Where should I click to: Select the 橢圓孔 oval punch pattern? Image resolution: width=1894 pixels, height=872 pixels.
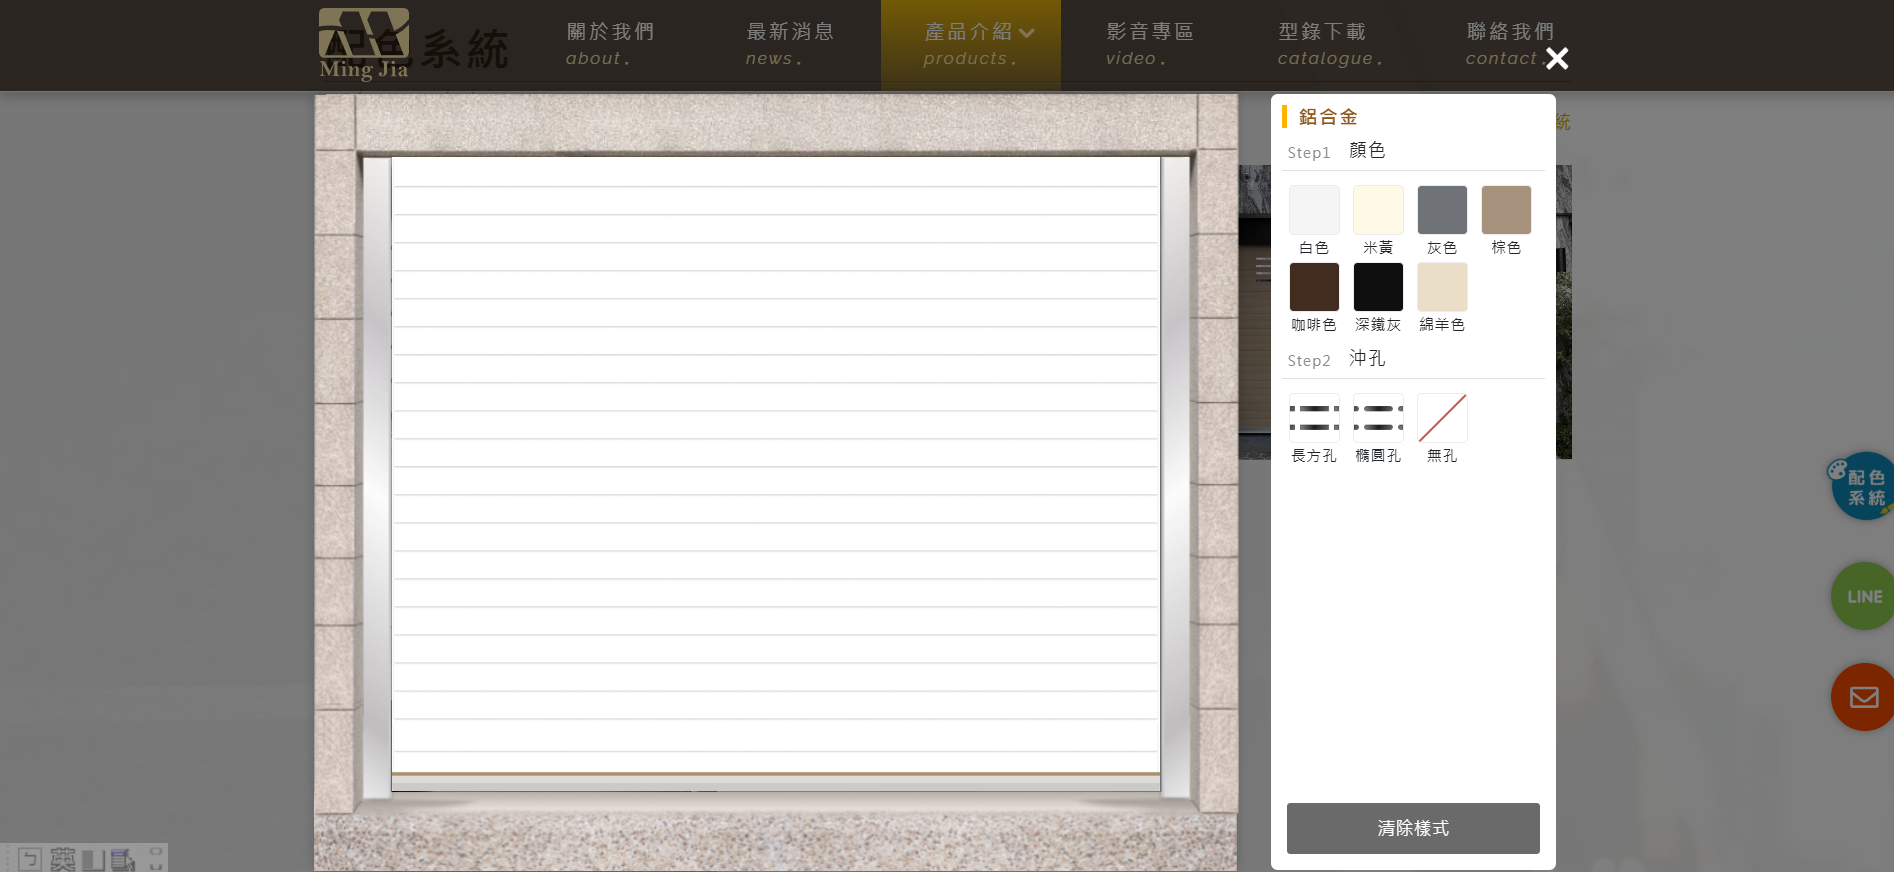click(1377, 419)
